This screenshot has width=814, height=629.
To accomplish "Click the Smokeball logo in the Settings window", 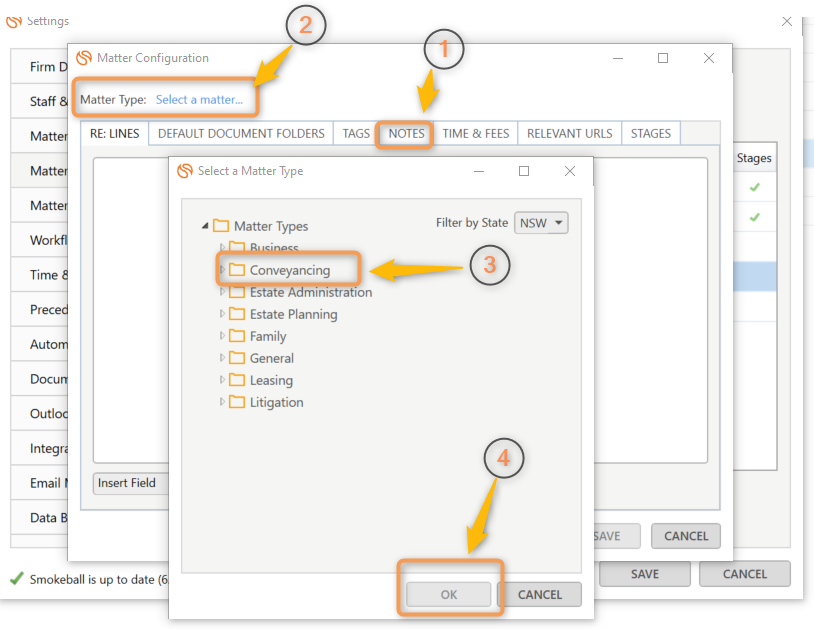I will [14, 21].
